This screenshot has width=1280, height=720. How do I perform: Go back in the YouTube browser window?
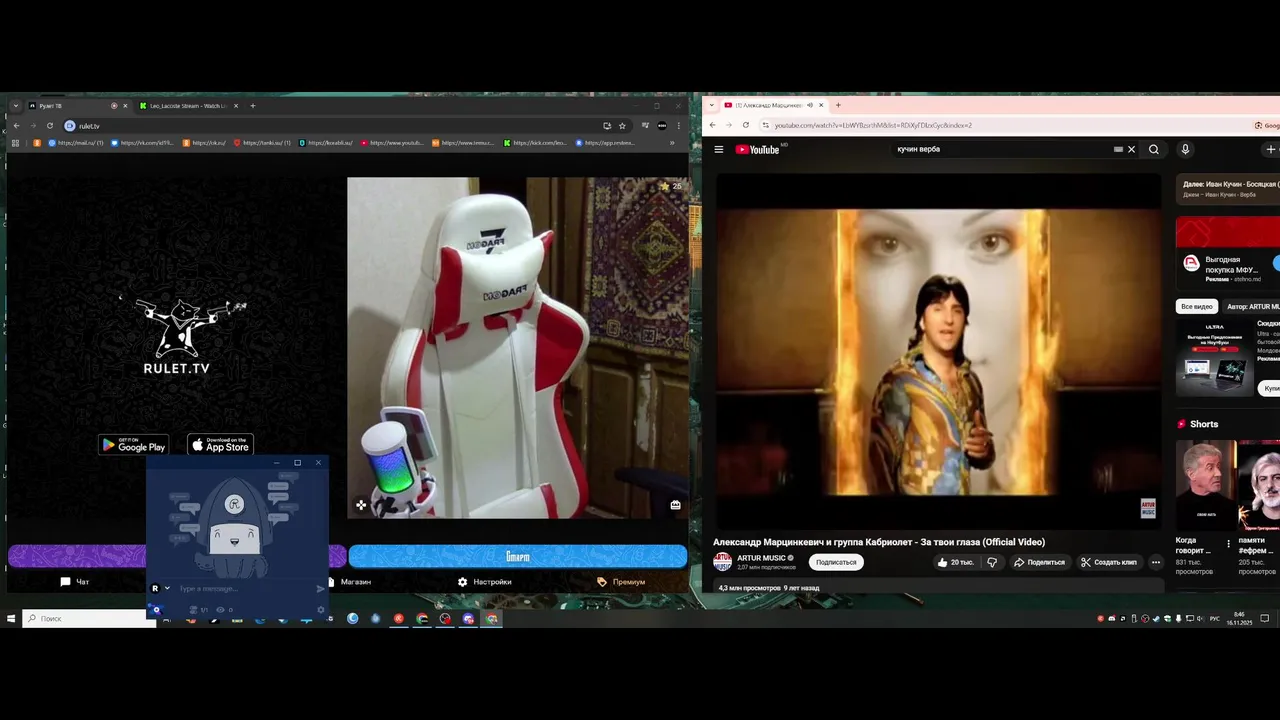tap(712, 125)
